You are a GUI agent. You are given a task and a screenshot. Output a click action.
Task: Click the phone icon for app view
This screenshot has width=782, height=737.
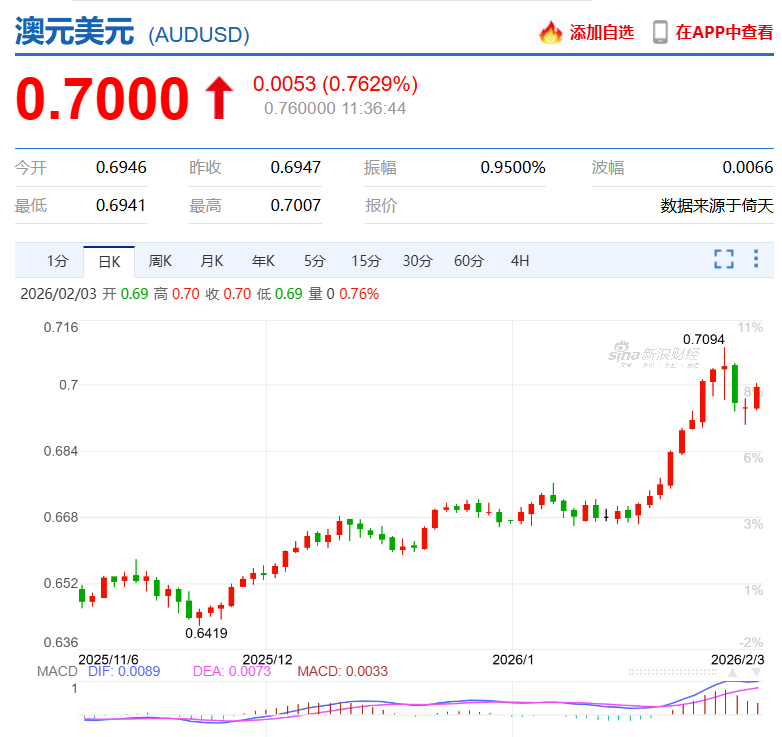point(660,32)
